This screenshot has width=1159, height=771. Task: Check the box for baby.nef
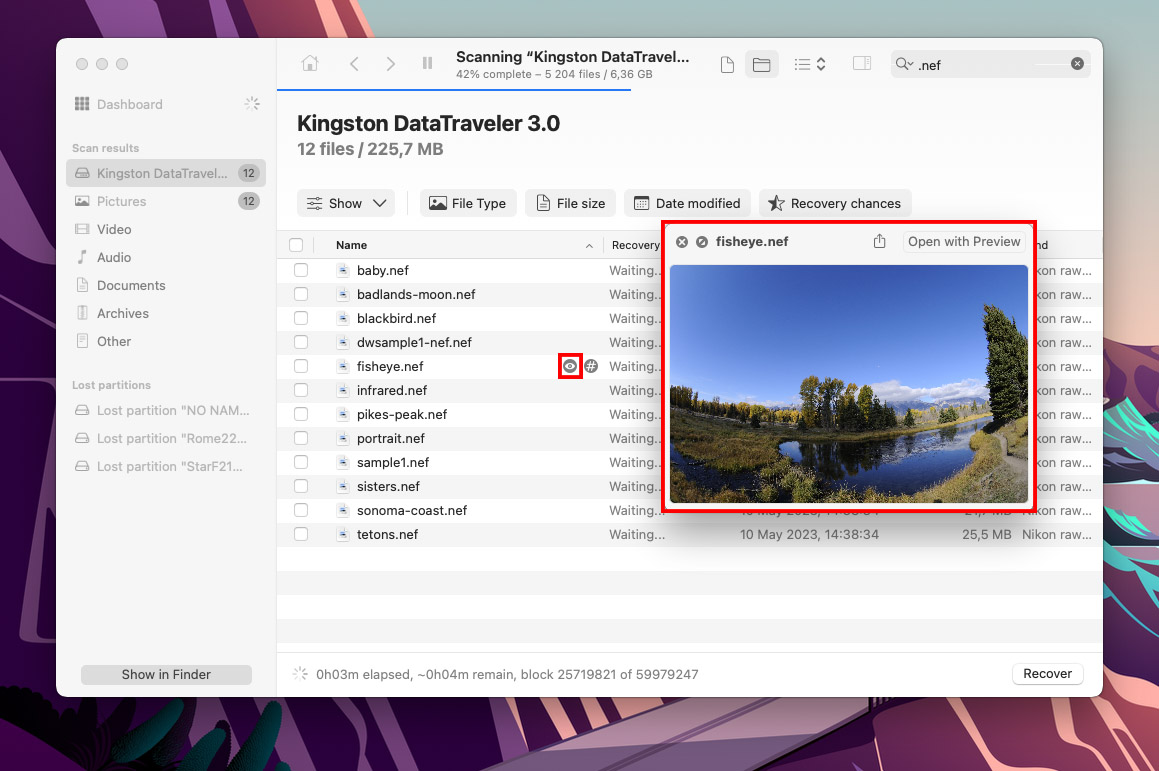click(301, 271)
